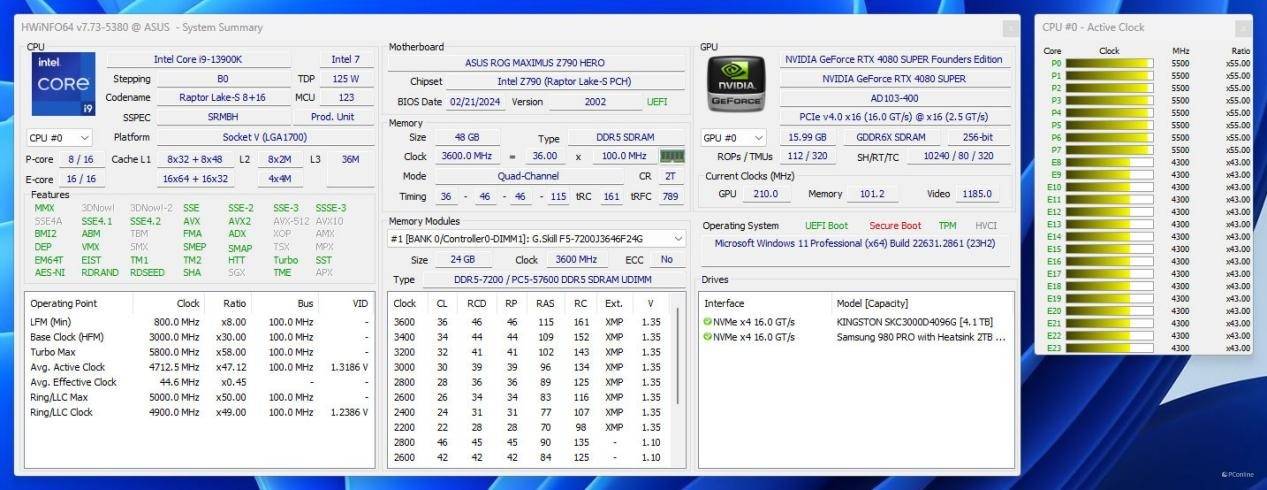The height and width of the screenshot is (490, 1267).
Task: Close the System Summary window
Action: pyautogui.click(x=1011, y=28)
